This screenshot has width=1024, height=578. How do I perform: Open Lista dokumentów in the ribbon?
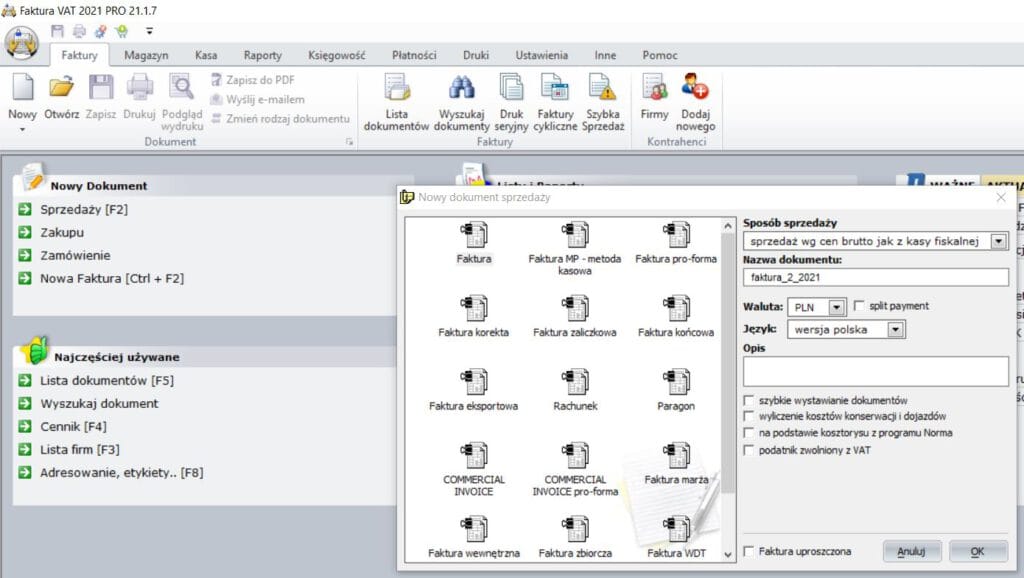(396, 103)
